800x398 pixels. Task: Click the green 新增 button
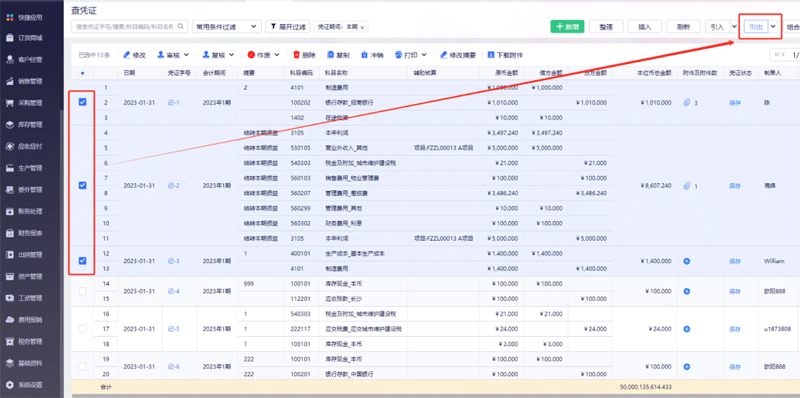pos(567,27)
